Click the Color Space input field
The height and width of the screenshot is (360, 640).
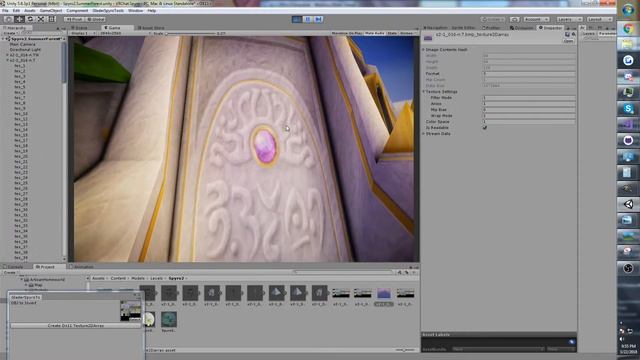tap(529, 122)
